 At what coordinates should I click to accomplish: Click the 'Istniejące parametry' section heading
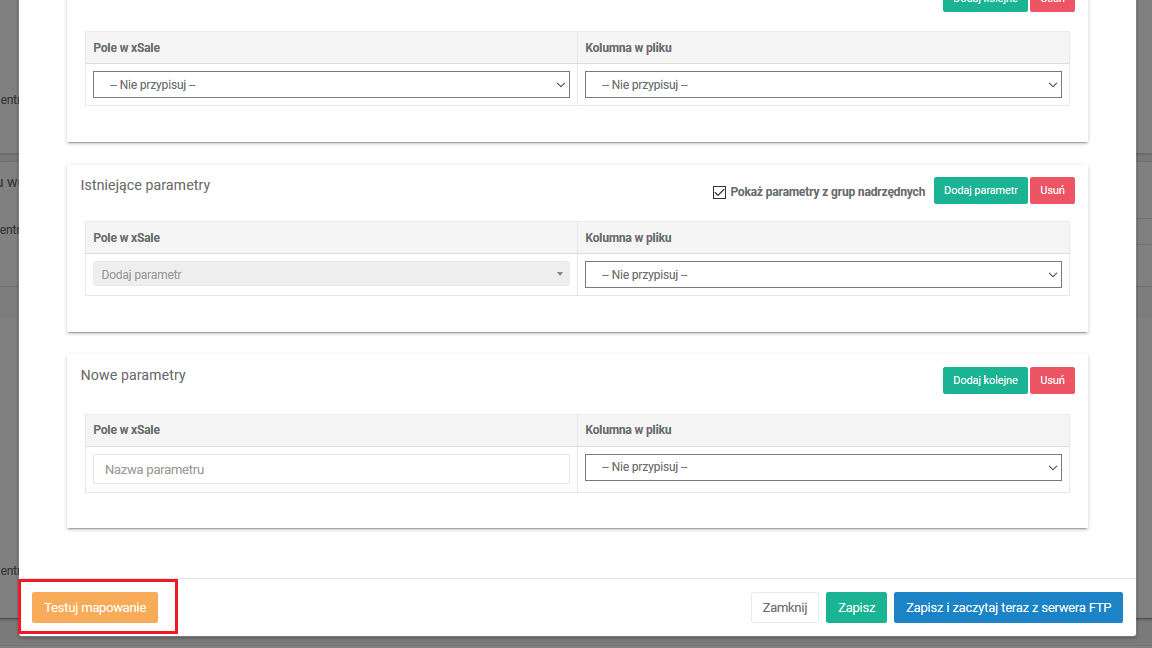point(145,185)
